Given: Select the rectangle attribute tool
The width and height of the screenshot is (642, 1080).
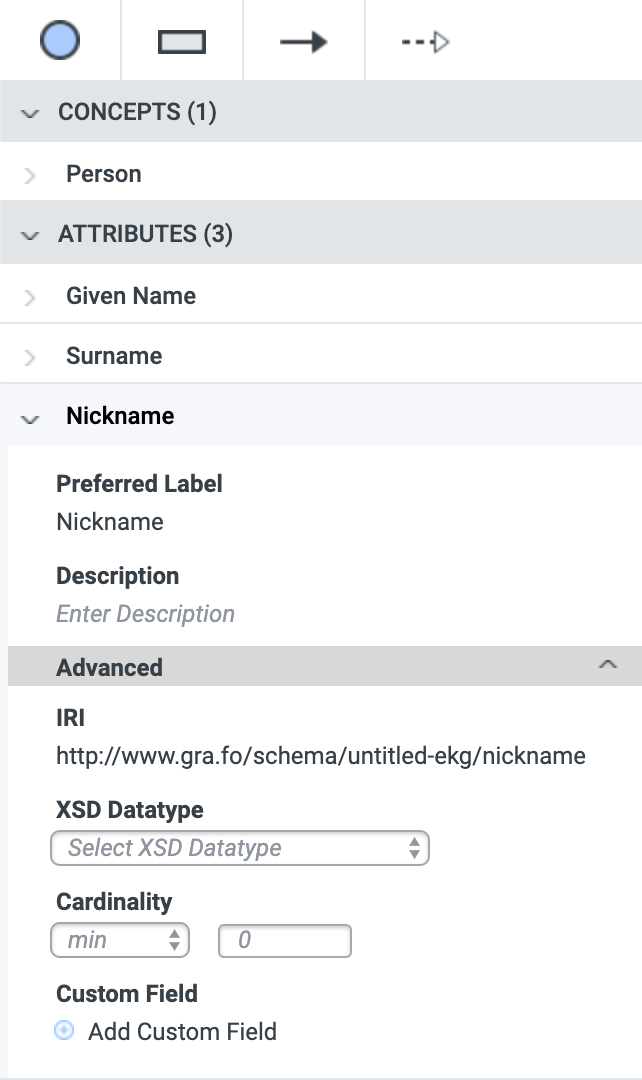Looking at the screenshot, I should coord(182,41).
